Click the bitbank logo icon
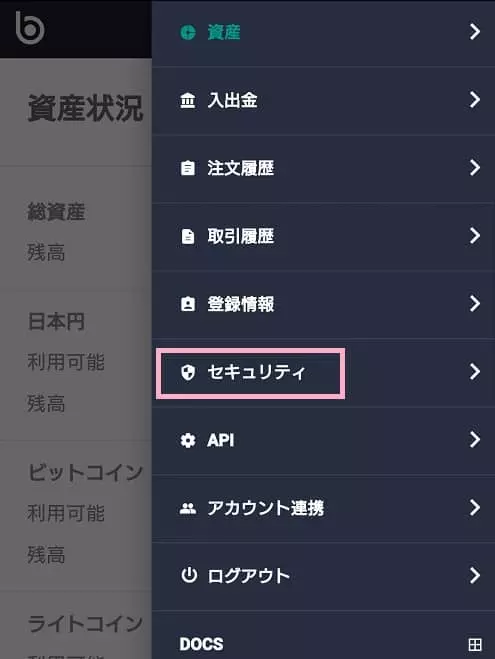This screenshot has height=659, width=495. coord(29,28)
